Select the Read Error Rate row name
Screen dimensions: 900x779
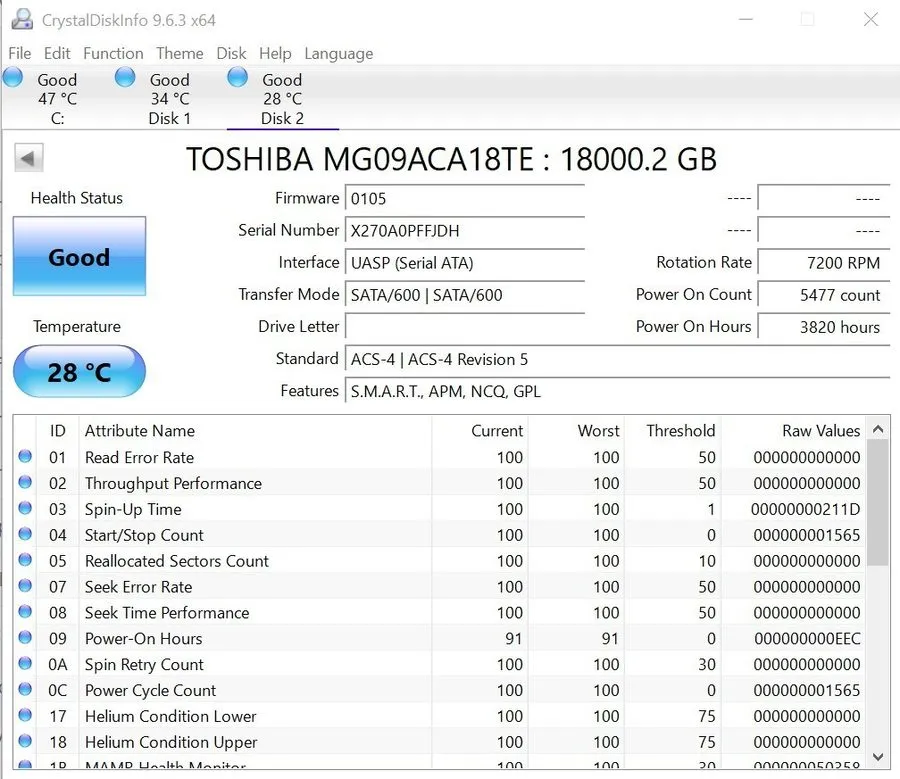(x=139, y=458)
